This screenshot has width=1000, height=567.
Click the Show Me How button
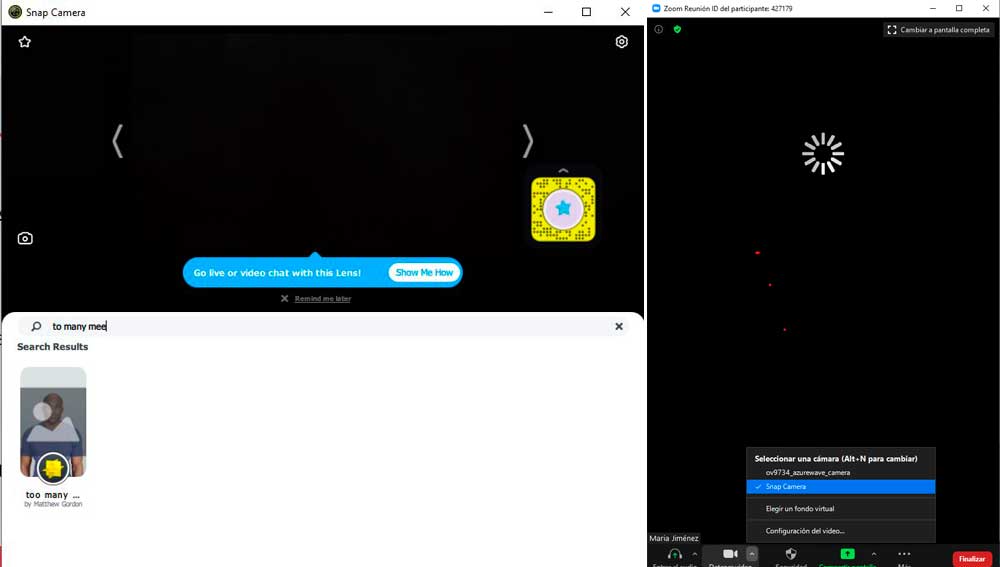point(424,272)
